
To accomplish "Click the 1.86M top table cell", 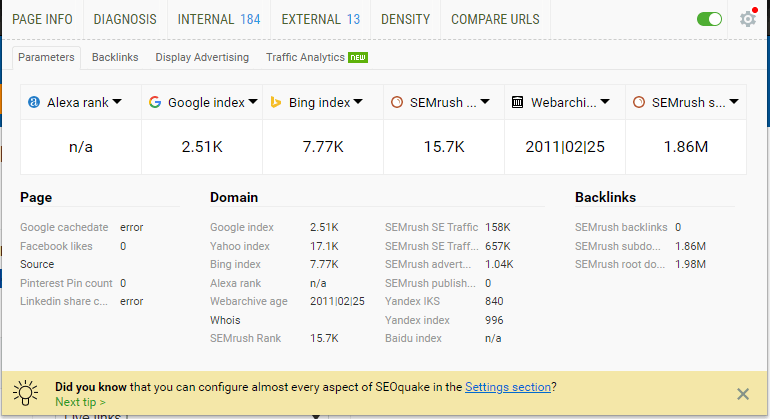I will [x=686, y=147].
